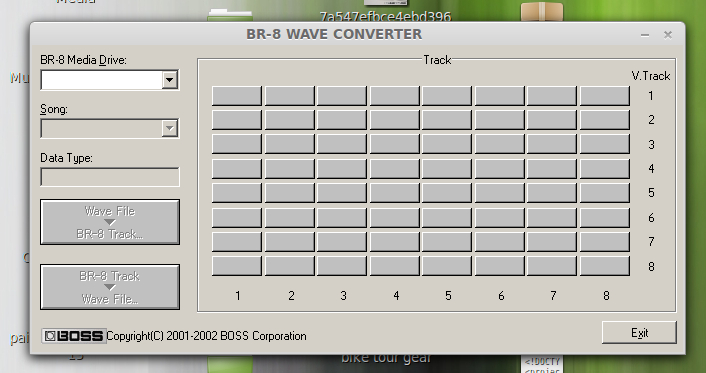
Task: Select track 4, V.Track 2 cell
Action: [394, 120]
